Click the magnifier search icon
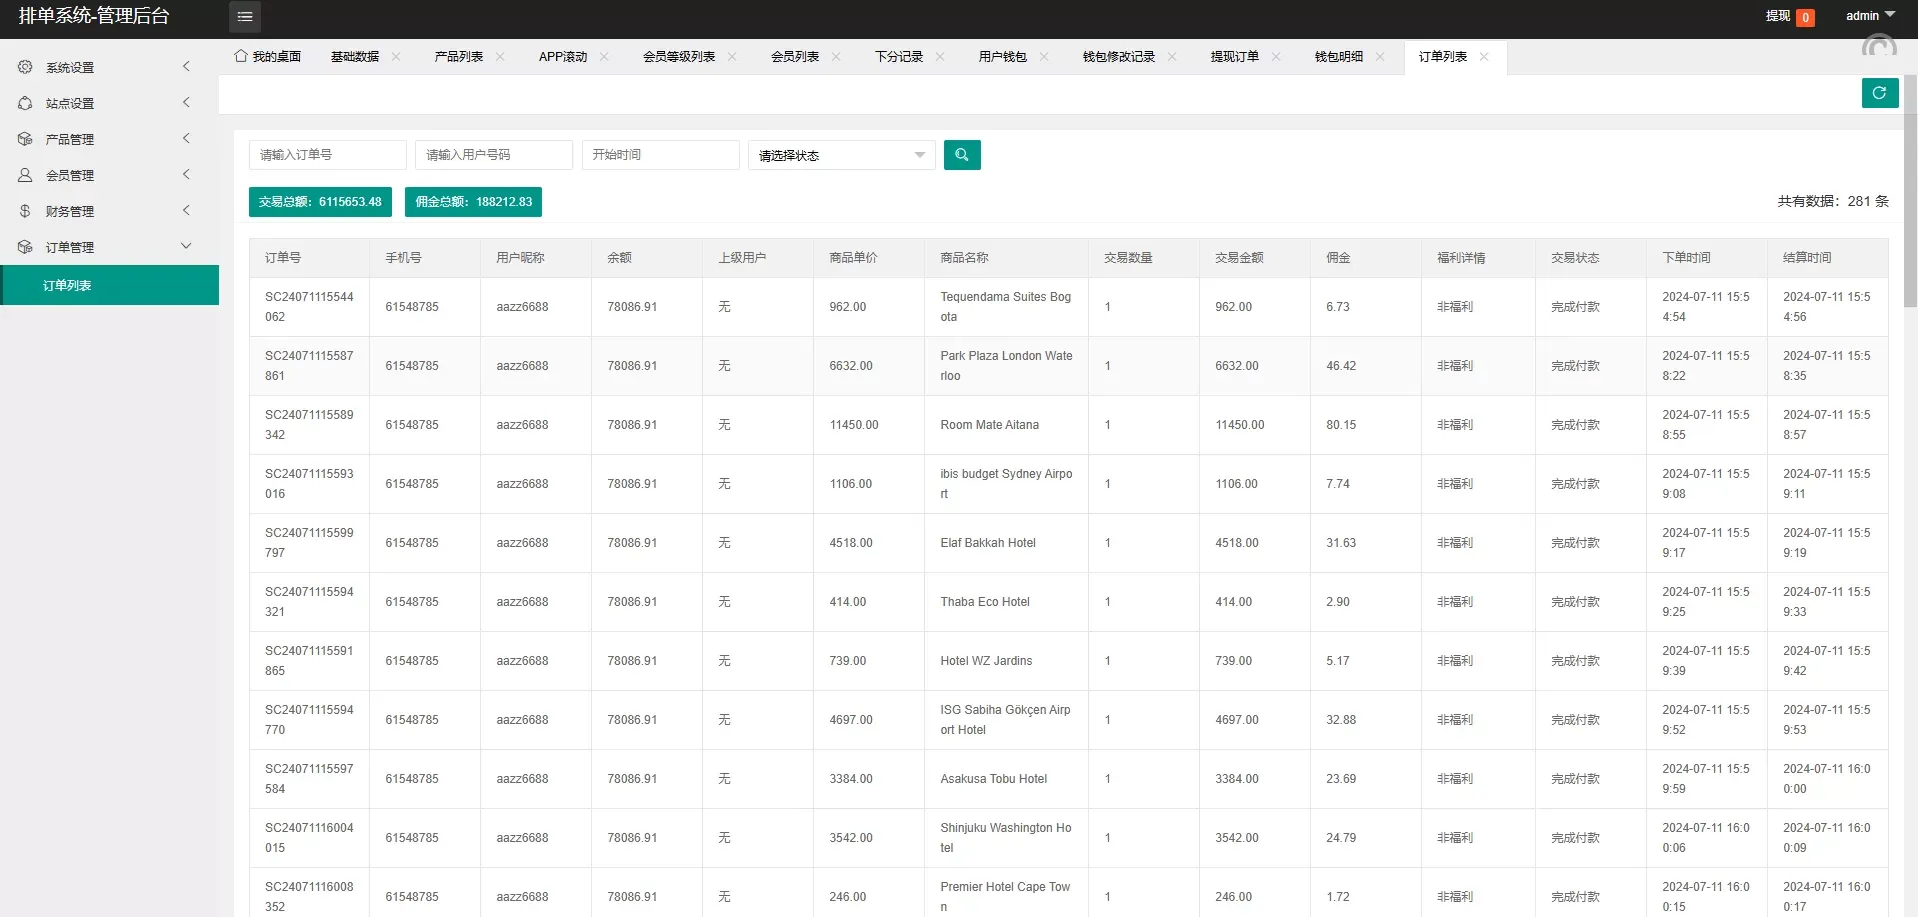 point(962,155)
